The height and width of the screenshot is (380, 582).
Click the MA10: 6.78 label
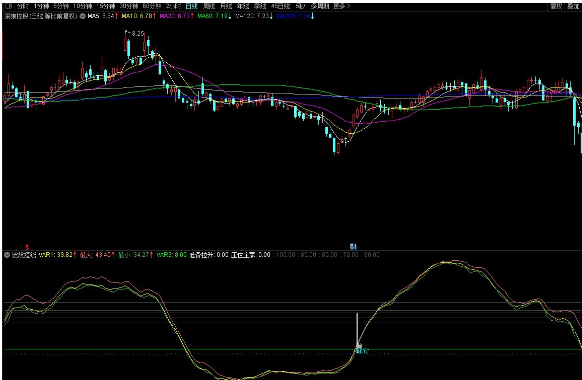(137, 16)
